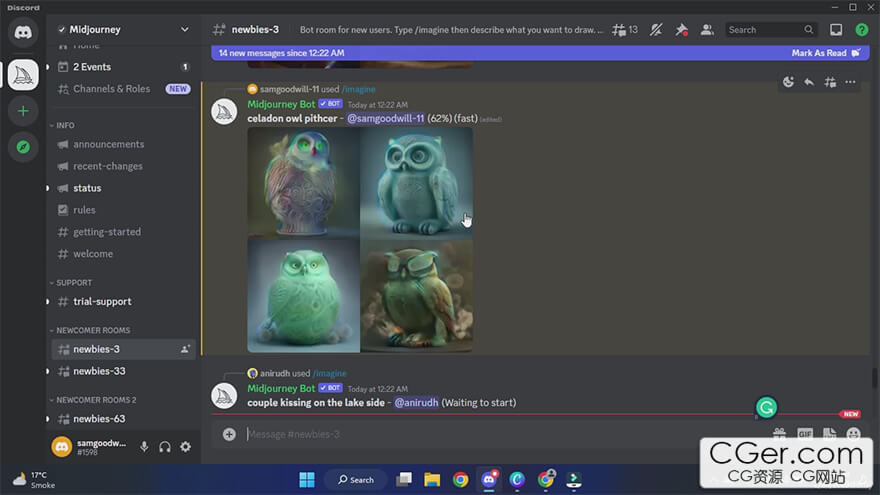Click the @anirudh mention
Viewport: 880px width, 495px height.
(x=416, y=402)
